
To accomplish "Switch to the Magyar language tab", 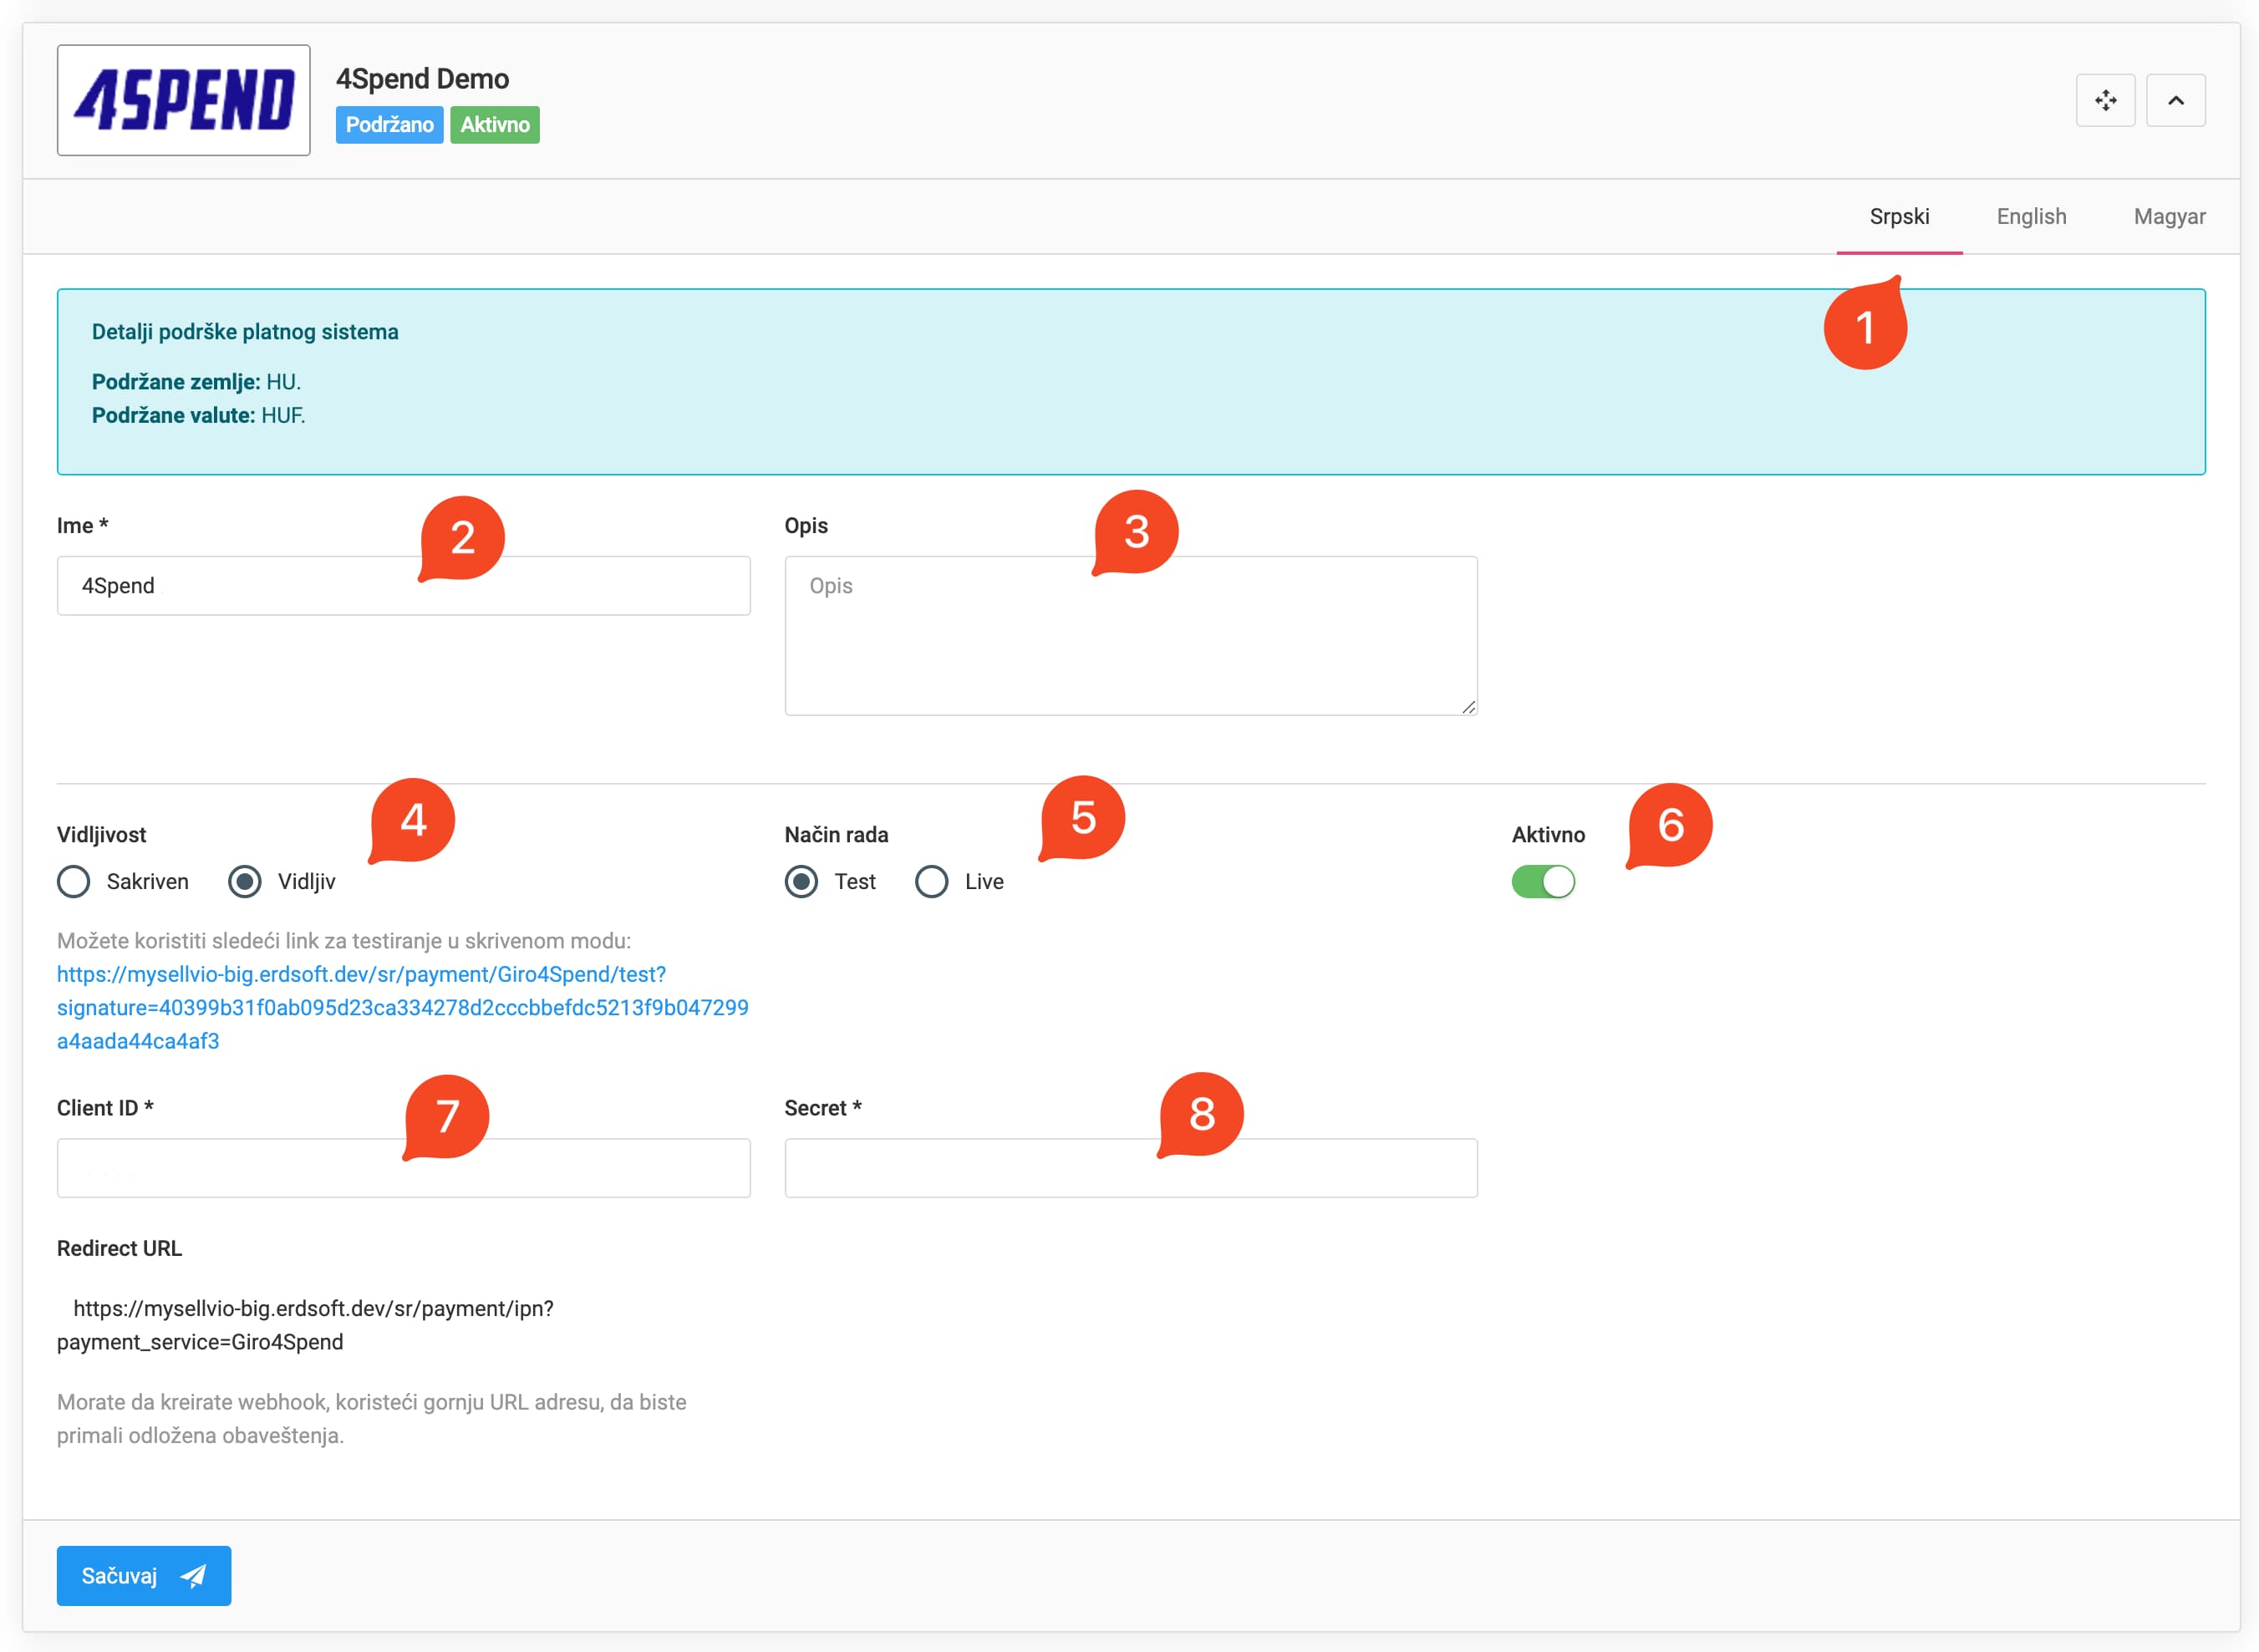I will (2168, 217).
